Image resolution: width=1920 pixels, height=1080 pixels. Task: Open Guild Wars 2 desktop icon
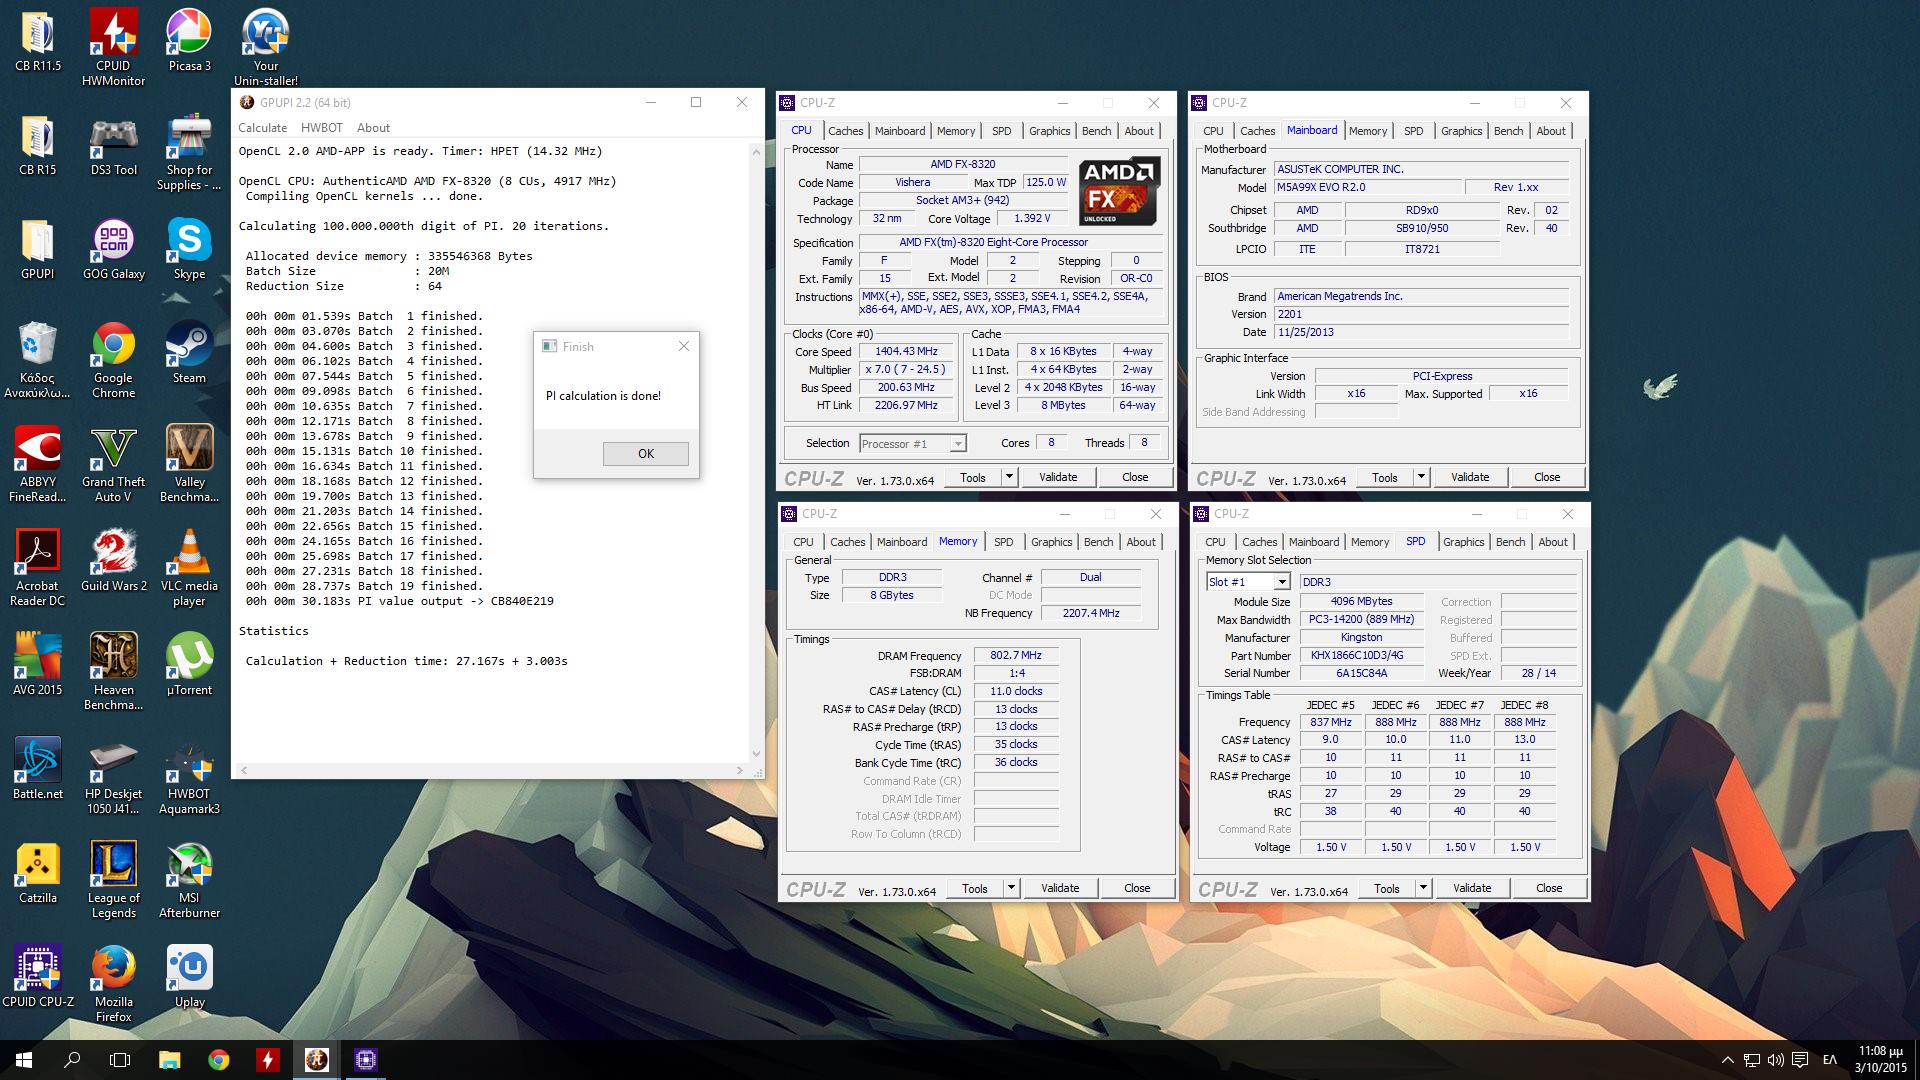tap(113, 561)
